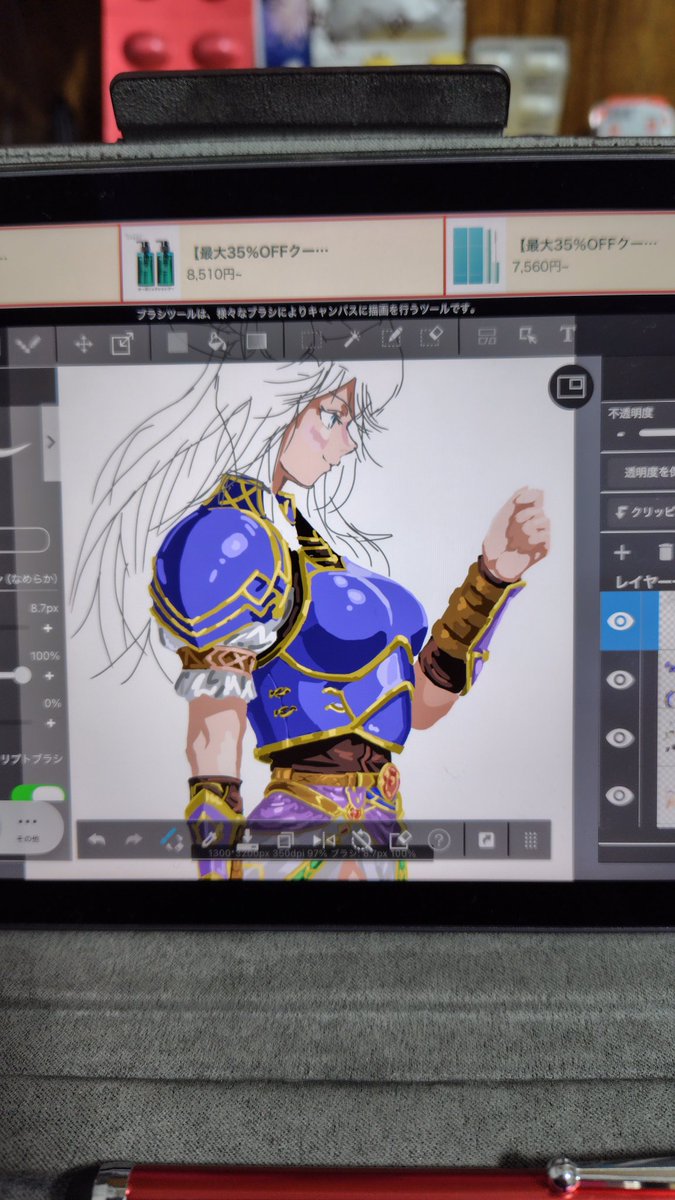
Task: Select the Magic Wand tool
Action: (x=352, y=339)
